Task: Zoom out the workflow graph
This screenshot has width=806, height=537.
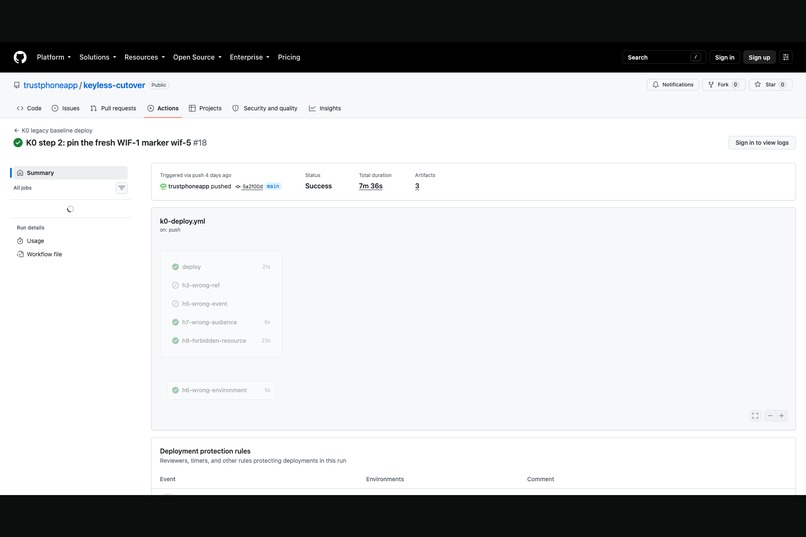Action: pyautogui.click(x=770, y=416)
